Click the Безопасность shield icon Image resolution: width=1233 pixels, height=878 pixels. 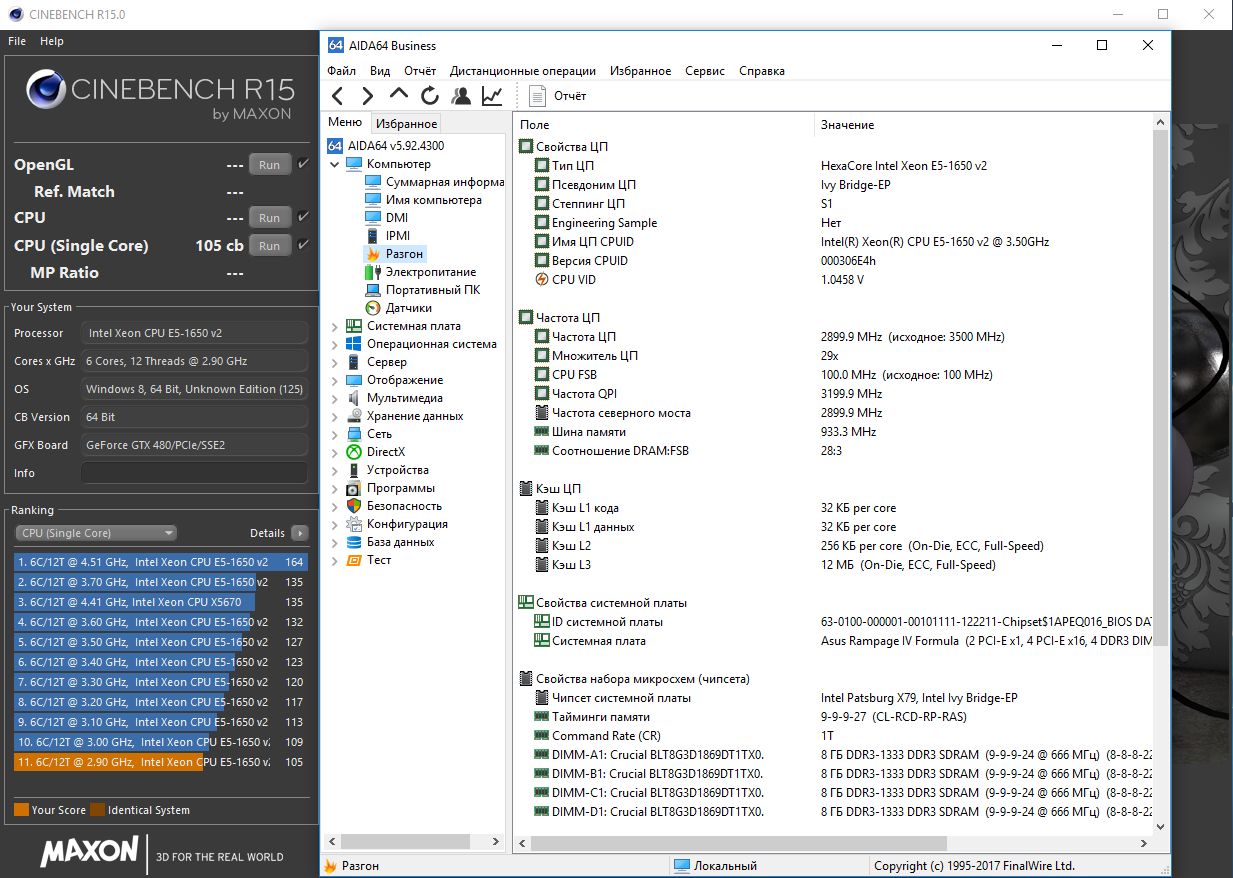(354, 506)
